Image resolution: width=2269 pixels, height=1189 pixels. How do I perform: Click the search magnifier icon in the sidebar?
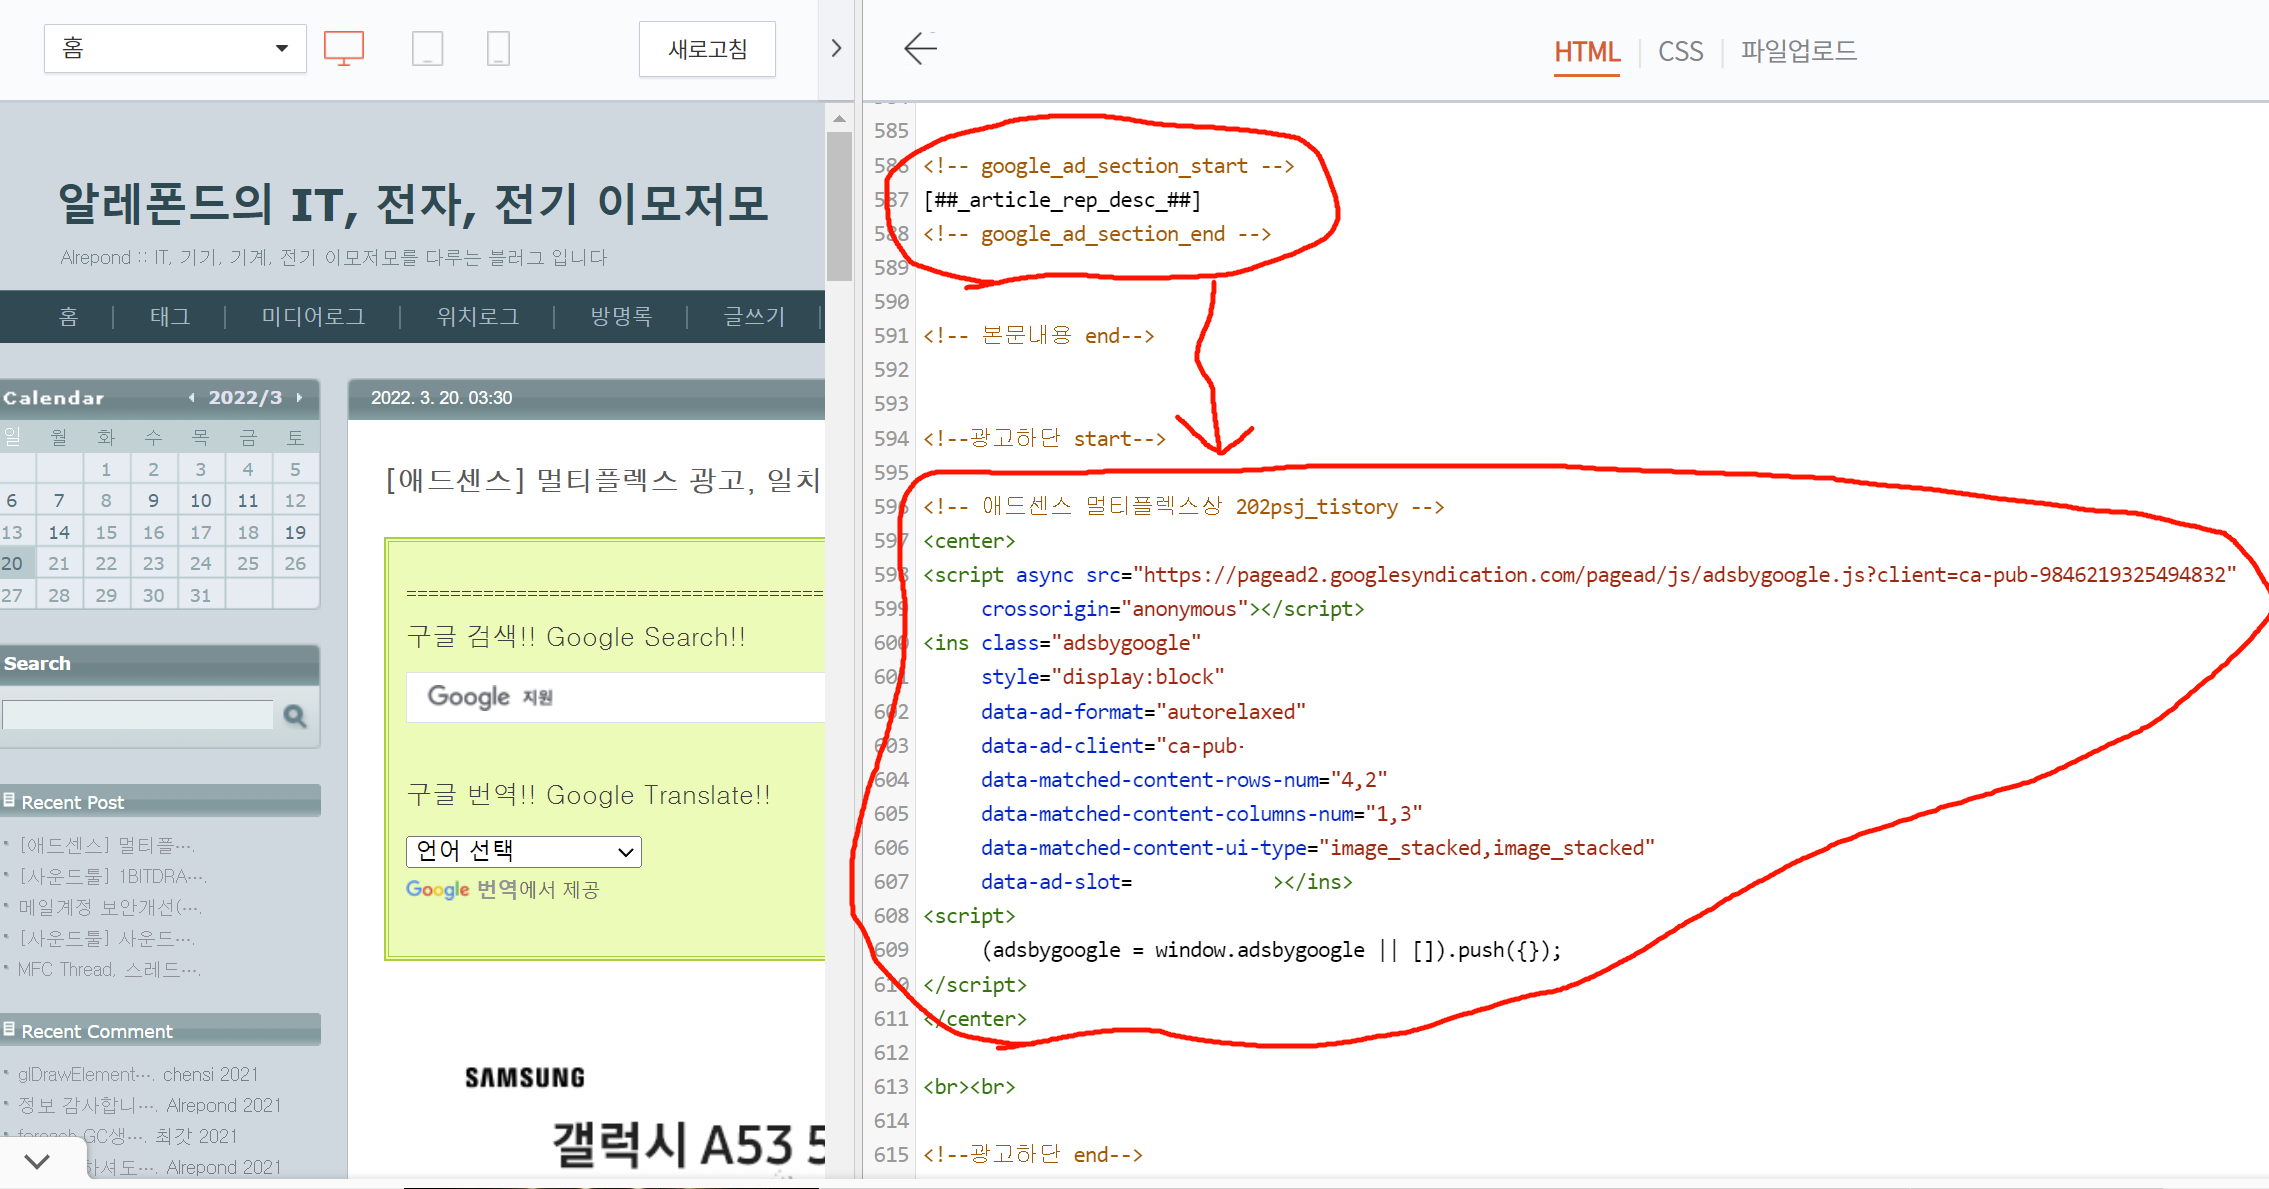coord(295,715)
